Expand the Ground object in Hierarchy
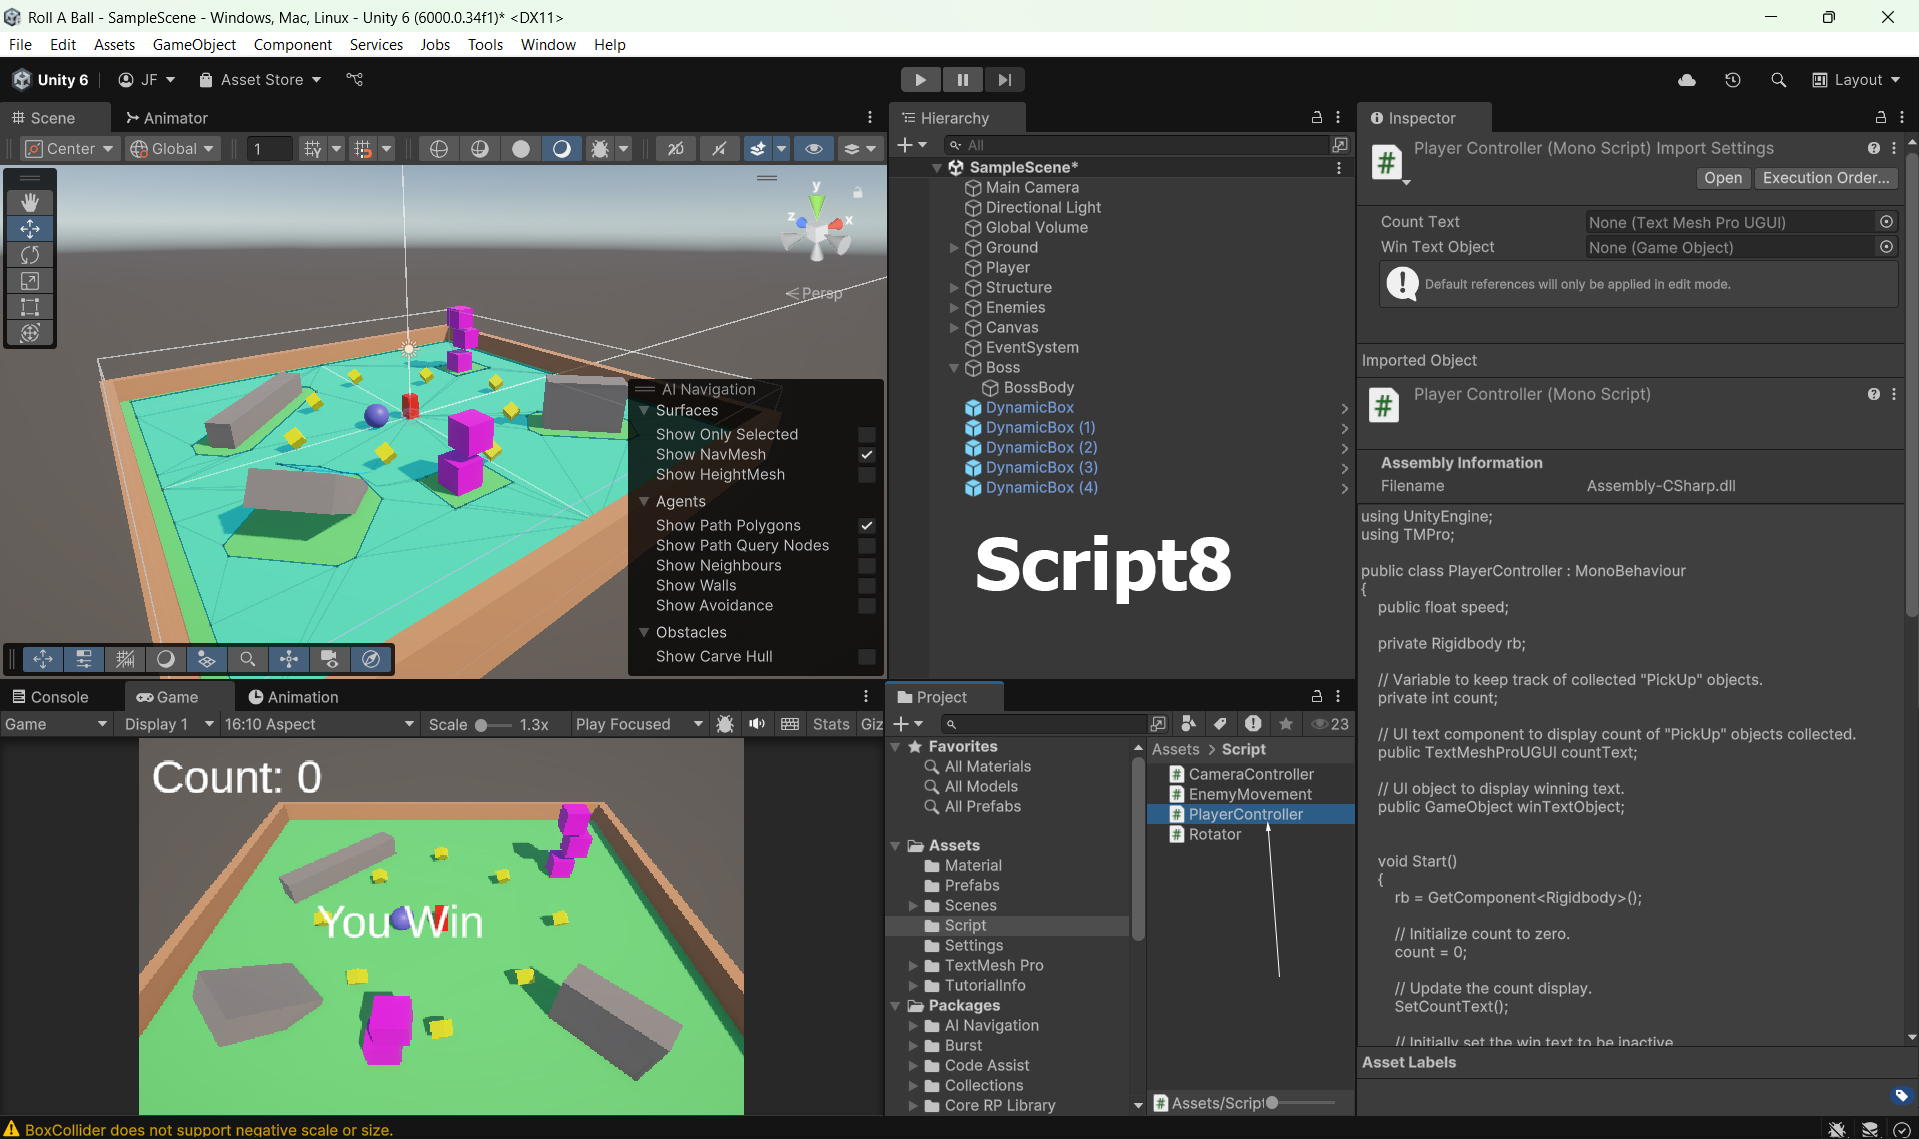1919x1139 pixels. [954, 248]
